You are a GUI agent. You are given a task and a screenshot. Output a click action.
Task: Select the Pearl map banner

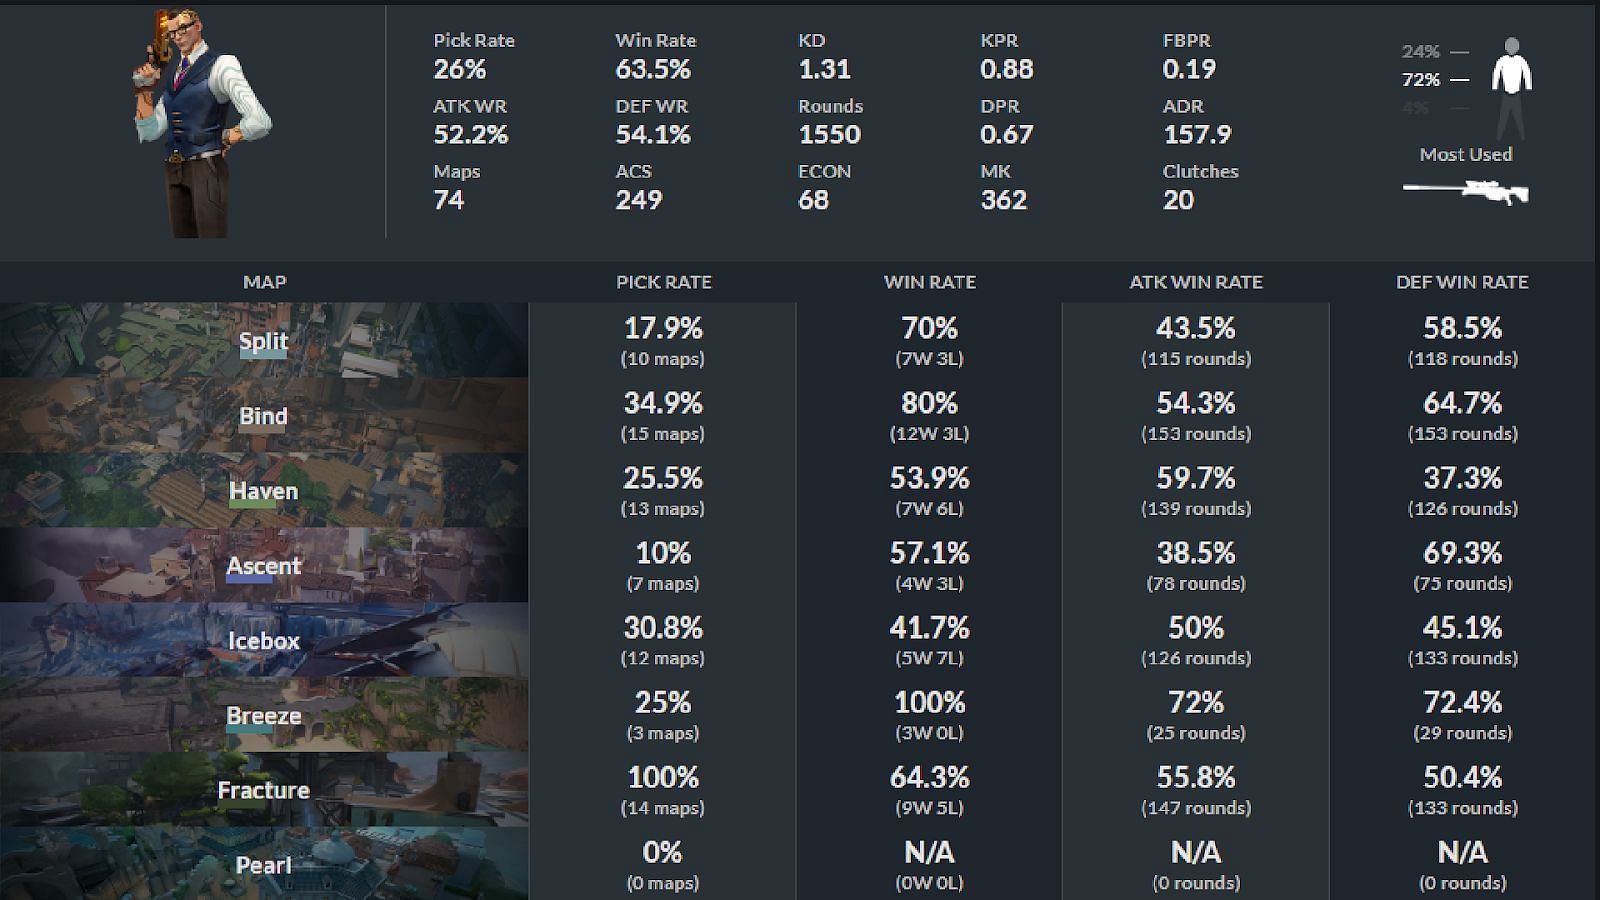point(264,865)
